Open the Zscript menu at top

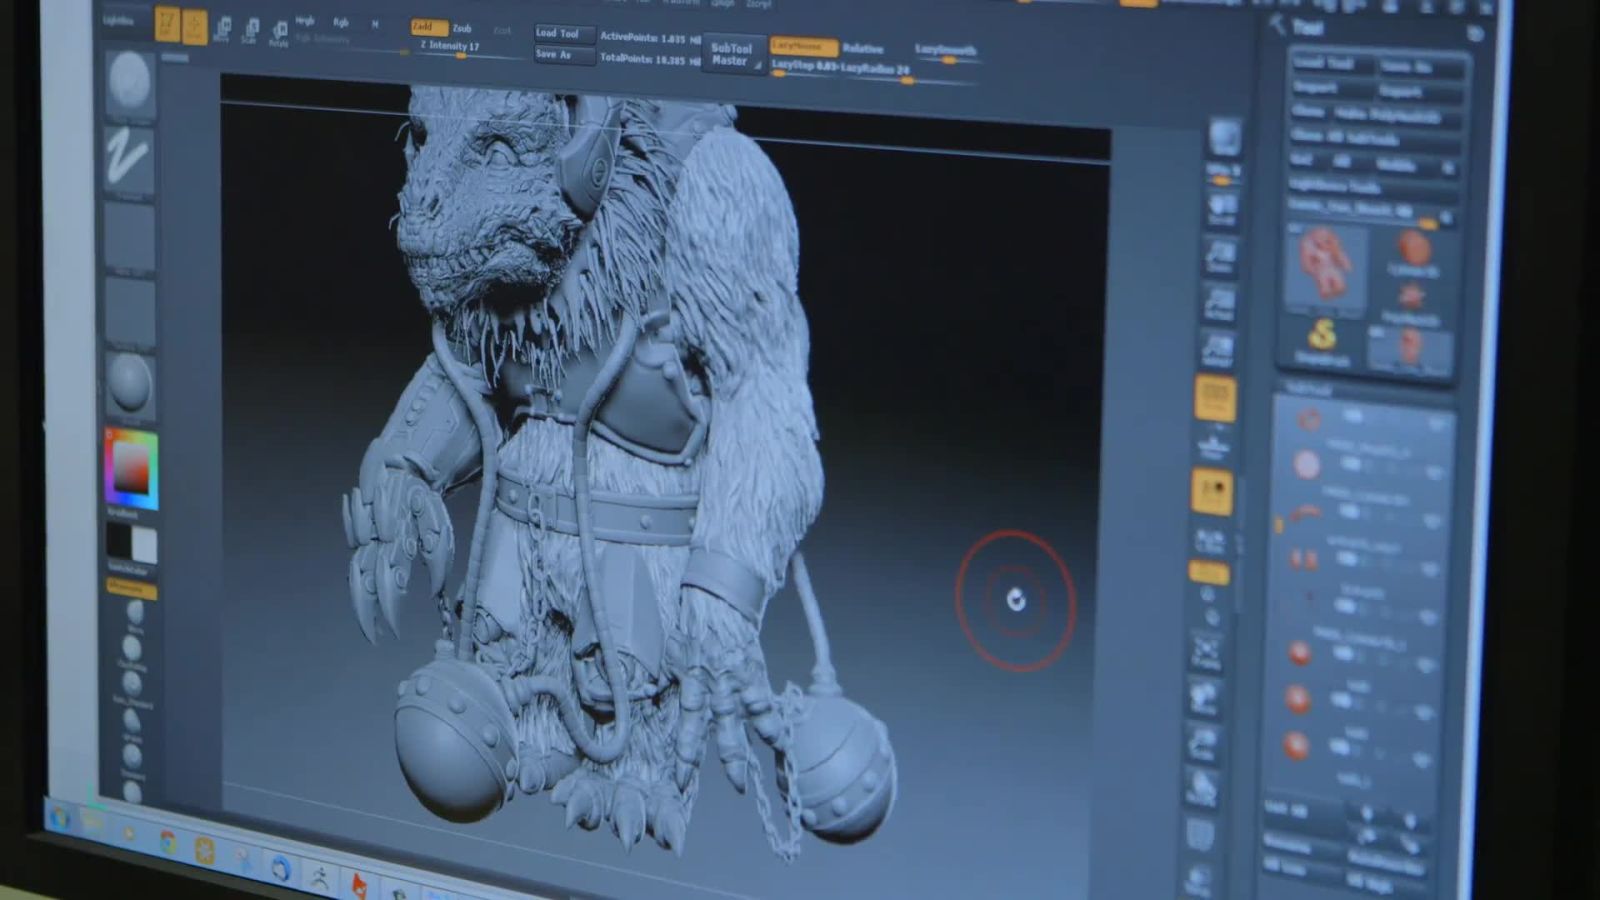(x=759, y=4)
